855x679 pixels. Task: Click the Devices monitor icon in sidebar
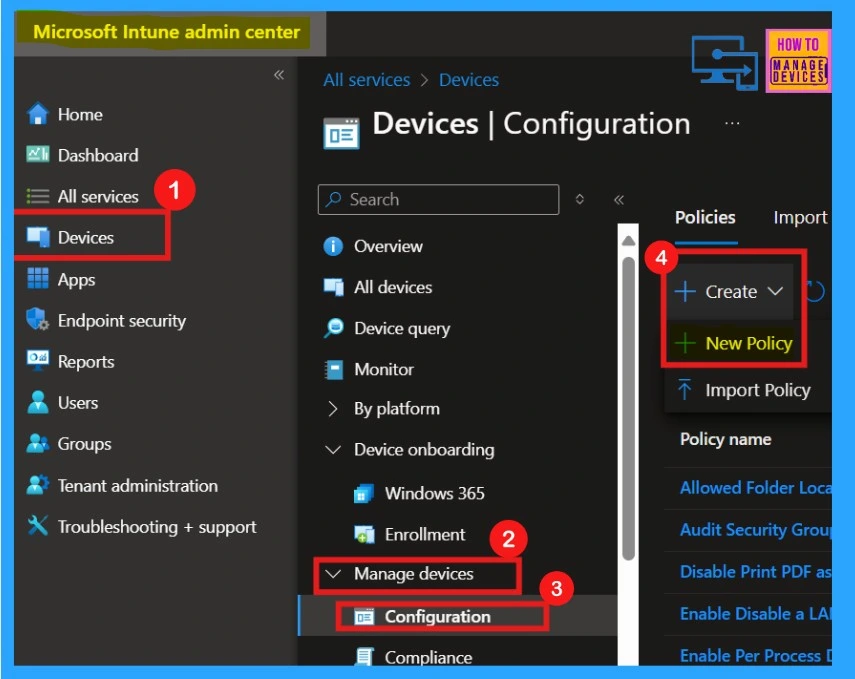(38, 237)
